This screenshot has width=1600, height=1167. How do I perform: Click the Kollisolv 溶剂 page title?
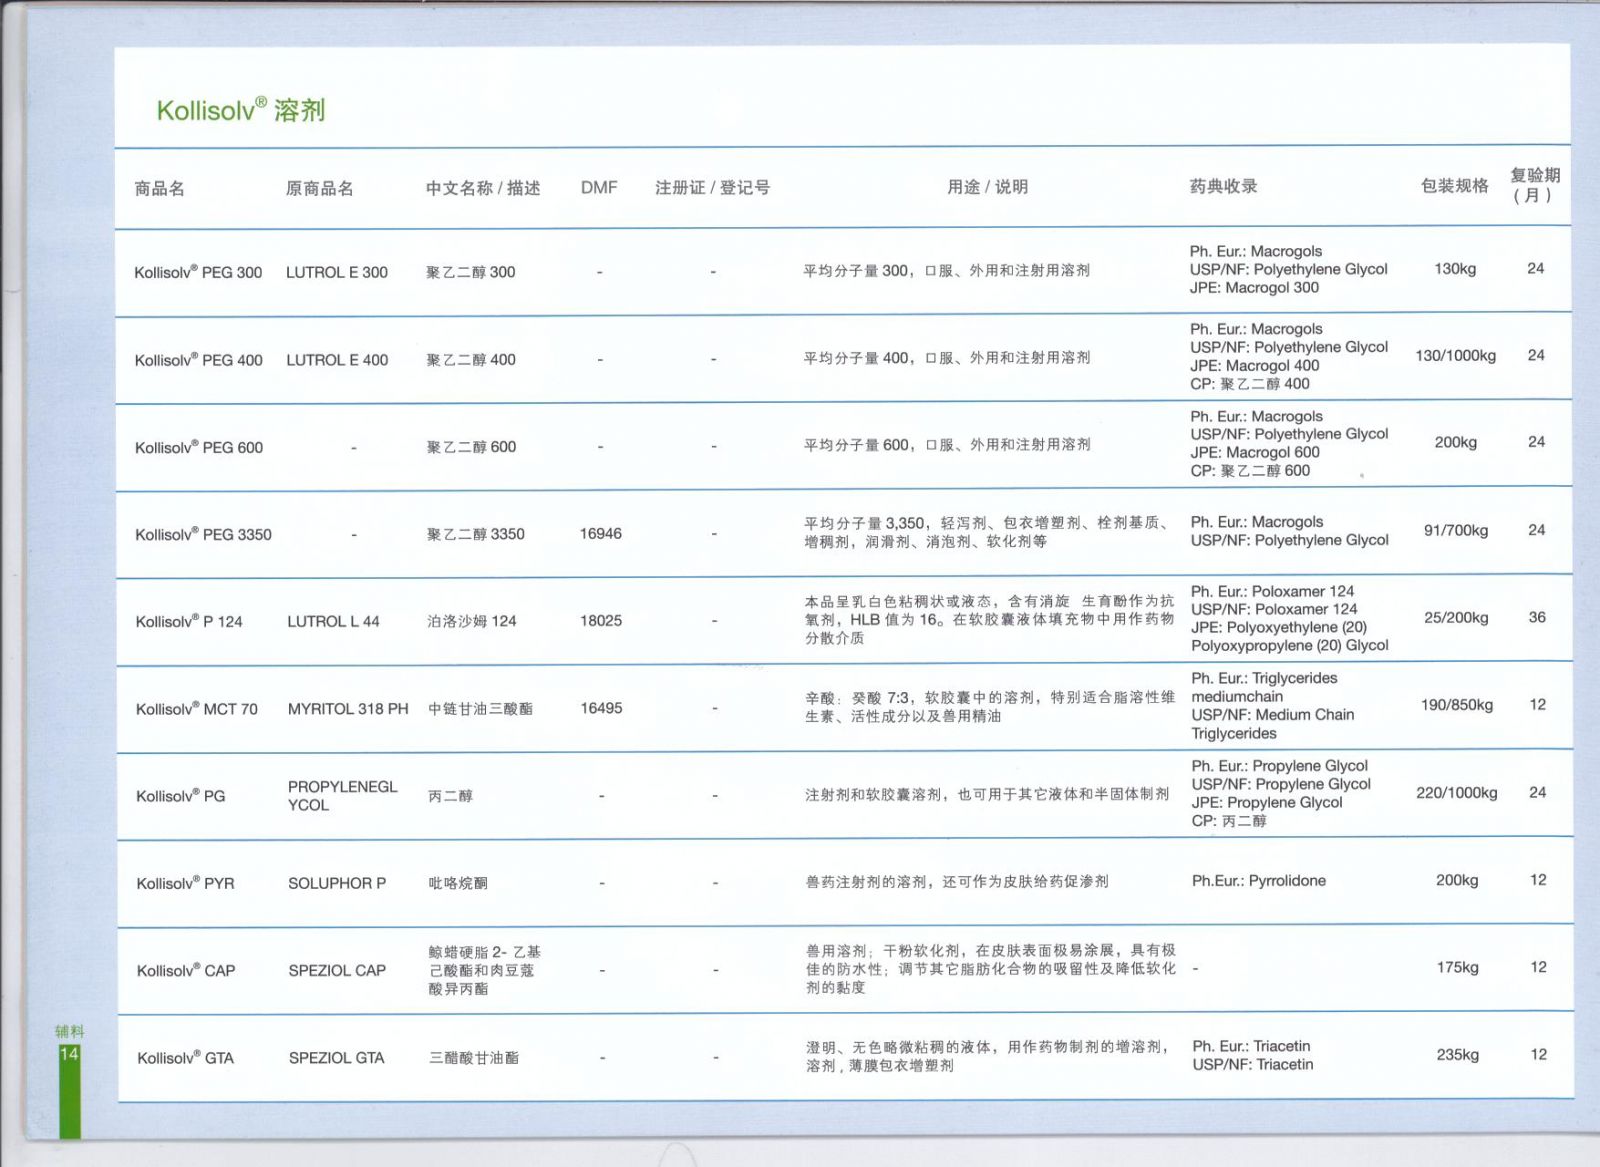[241, 109]
